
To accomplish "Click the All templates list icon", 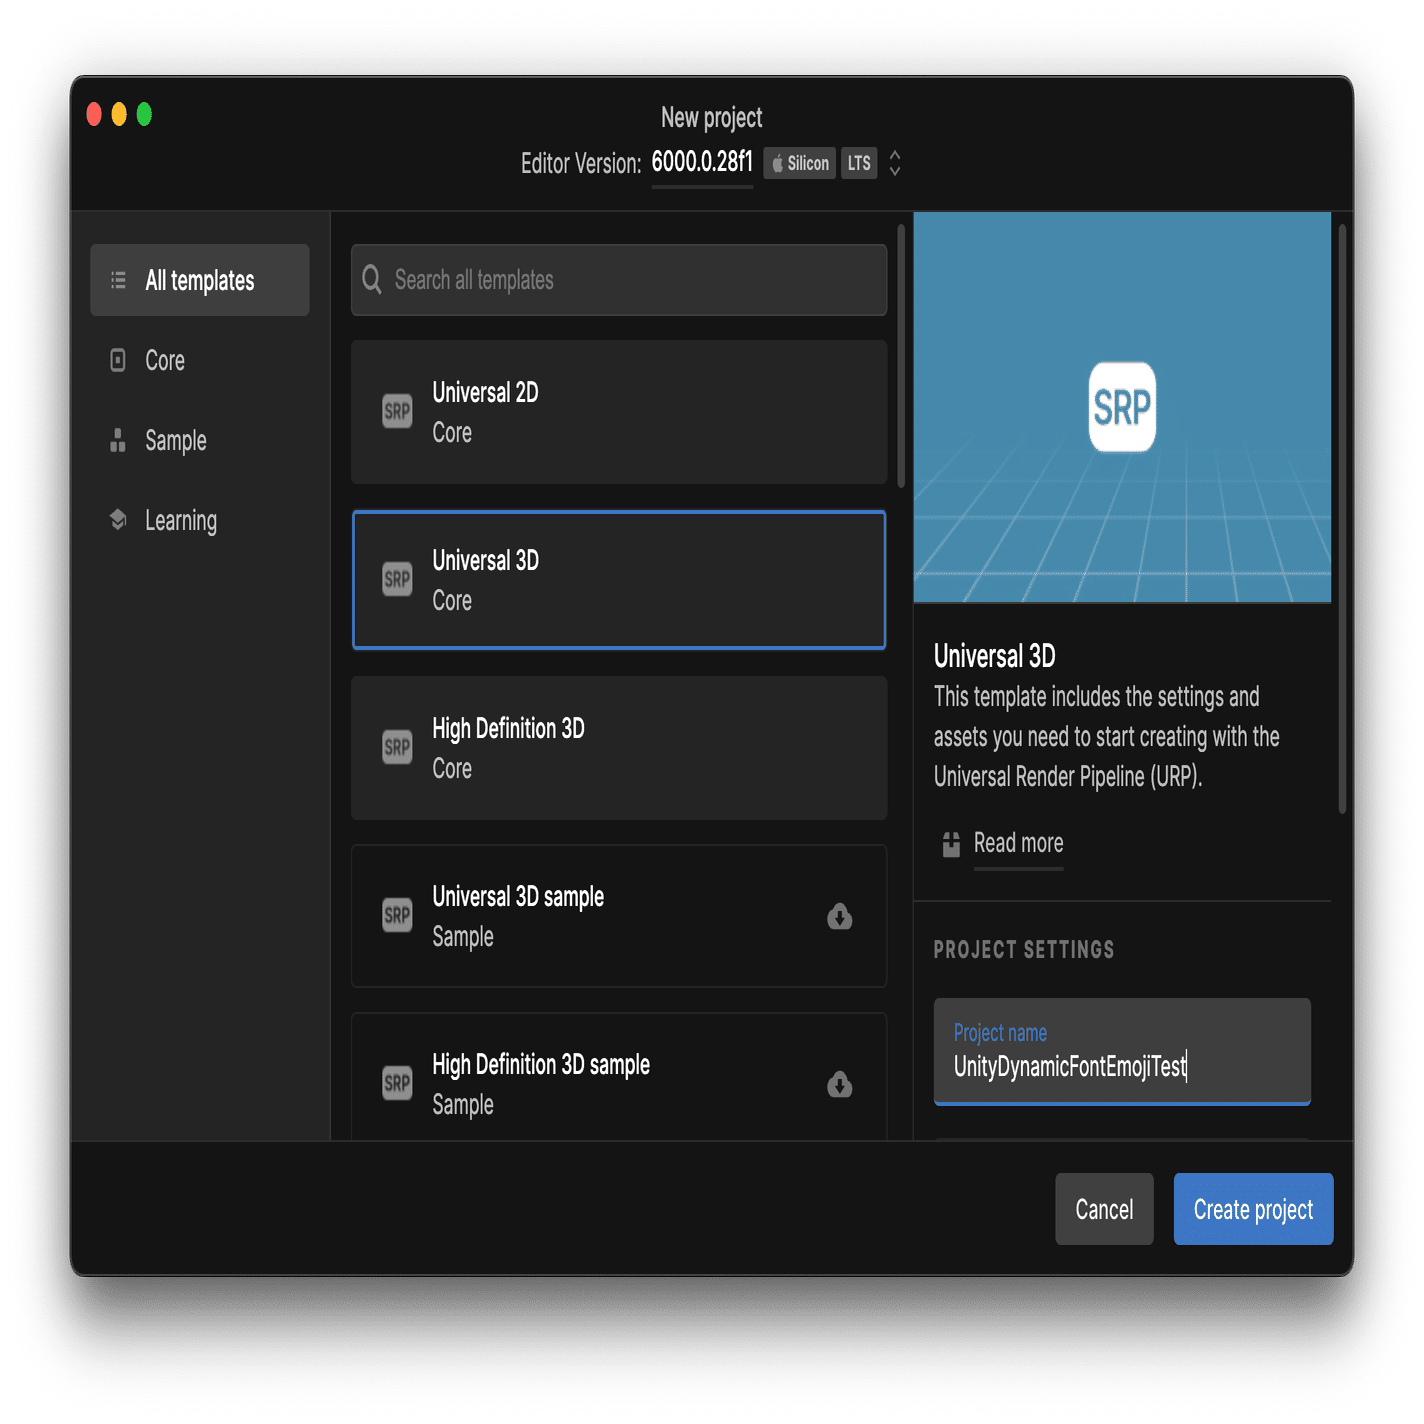I will pos(118,280).
